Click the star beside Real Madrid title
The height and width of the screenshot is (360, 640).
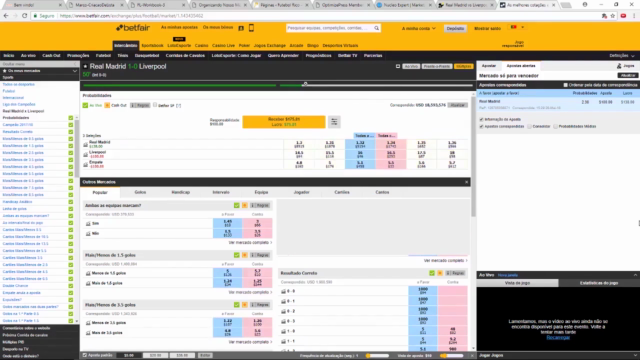85,66
